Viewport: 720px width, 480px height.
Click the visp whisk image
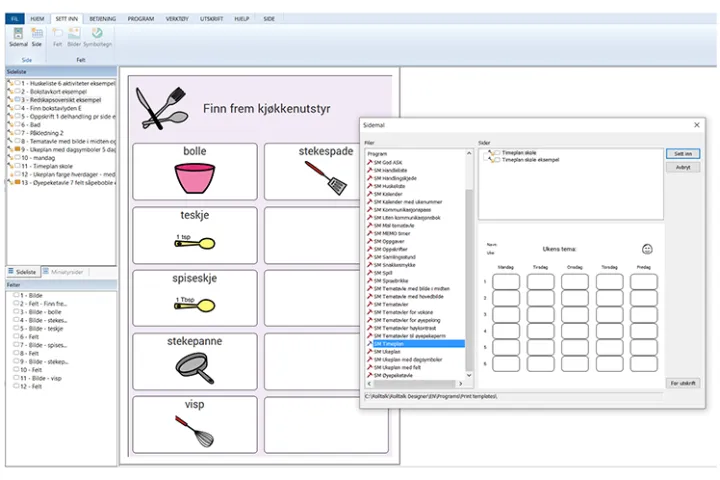click(x=194, y=431)
